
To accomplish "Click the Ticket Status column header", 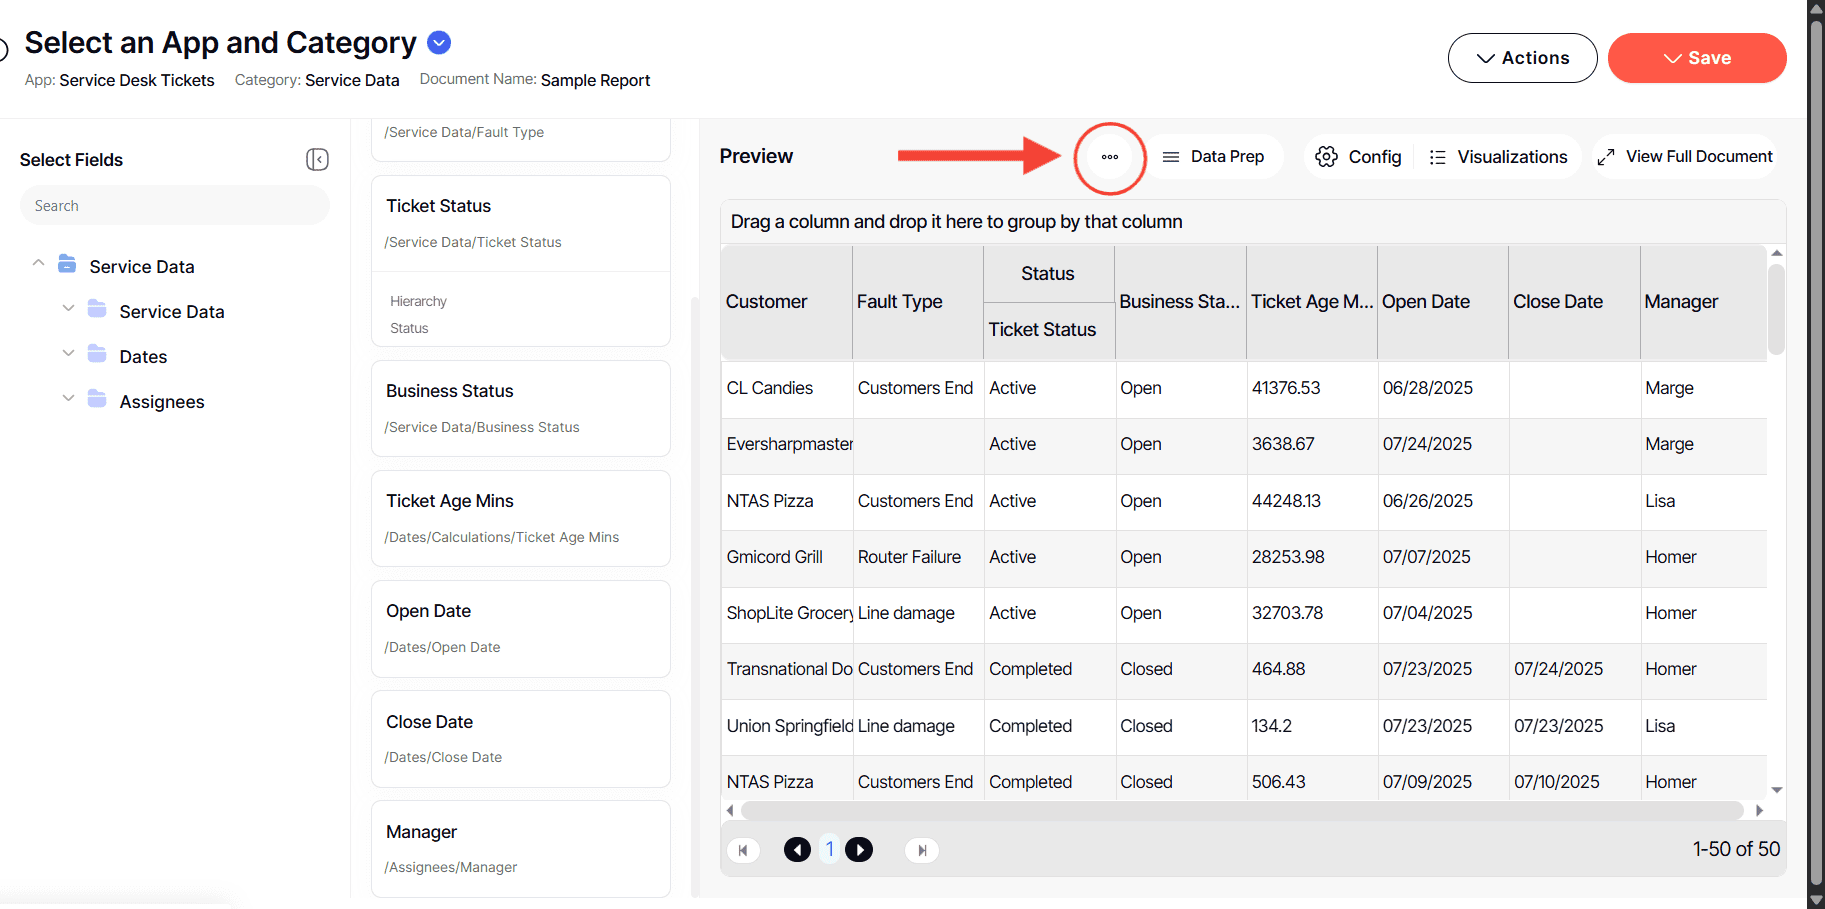I will [x=1049, y=330].
